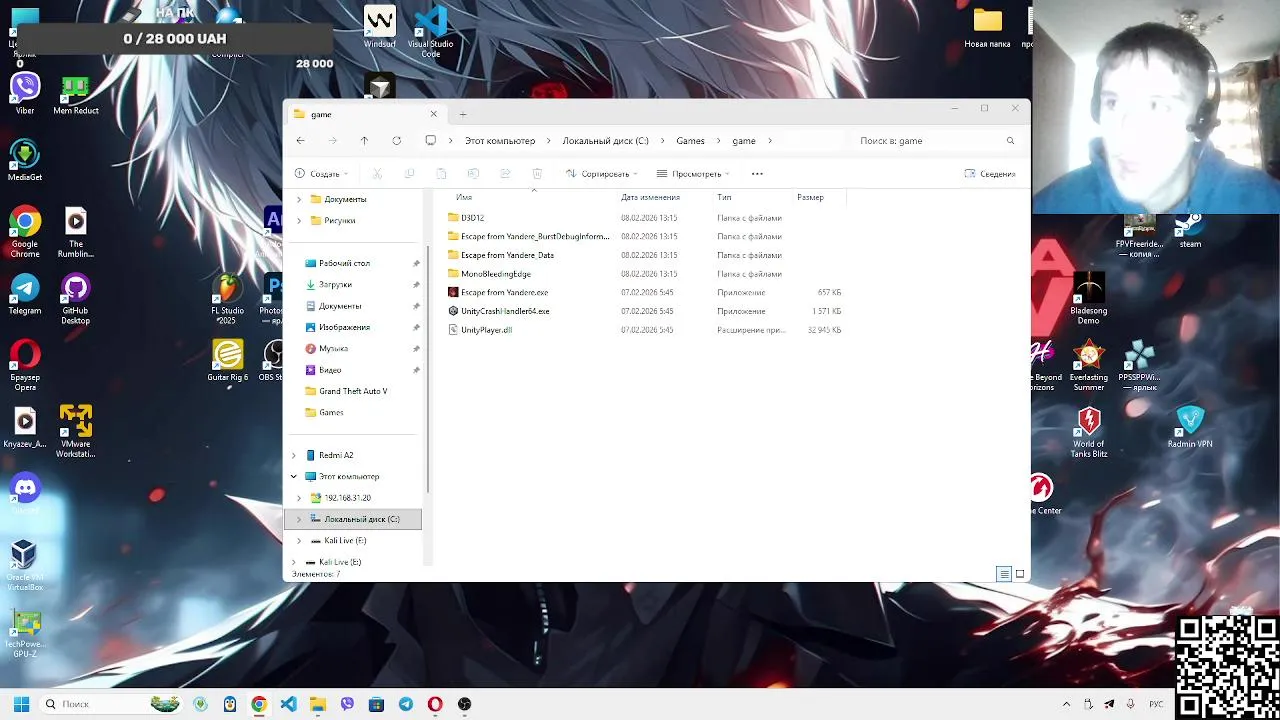The width and height of the screenshot is (1280, 720).
Task: Switch to details list view
Action: [x=1003, y=574]
